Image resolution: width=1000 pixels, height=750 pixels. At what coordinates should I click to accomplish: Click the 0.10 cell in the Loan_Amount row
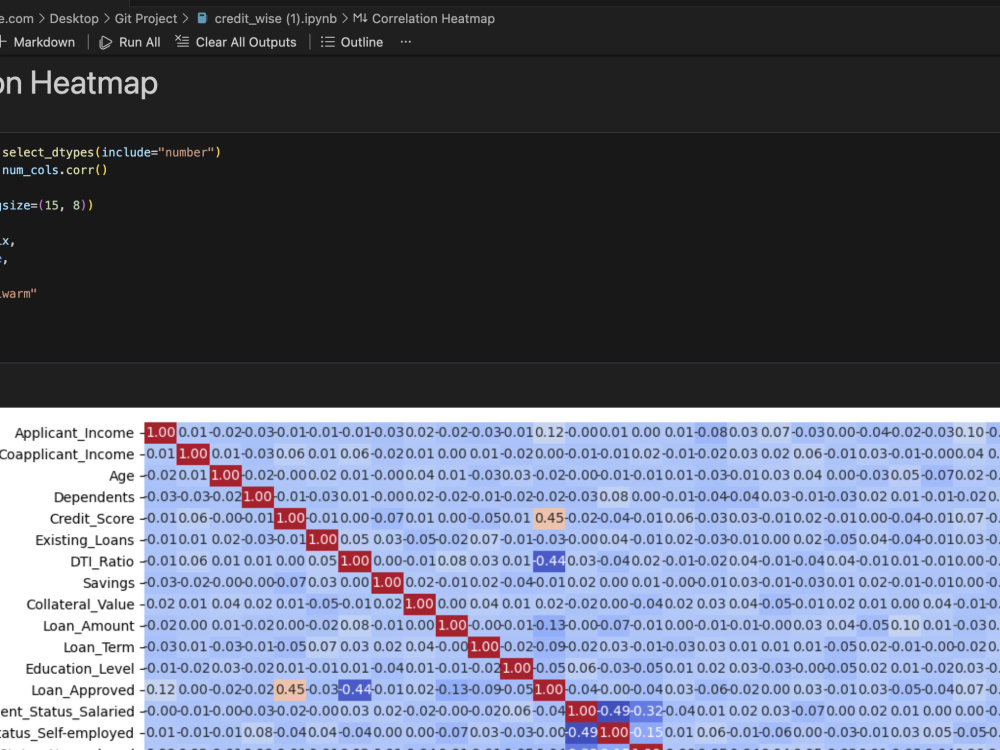point(905,625)
